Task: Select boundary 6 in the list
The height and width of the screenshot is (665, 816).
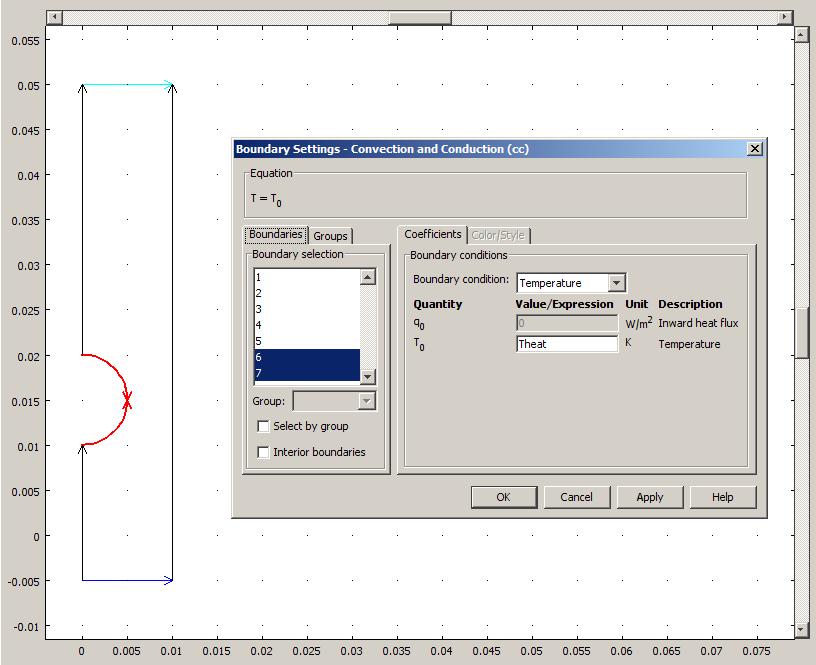Action: coord(307,357)
